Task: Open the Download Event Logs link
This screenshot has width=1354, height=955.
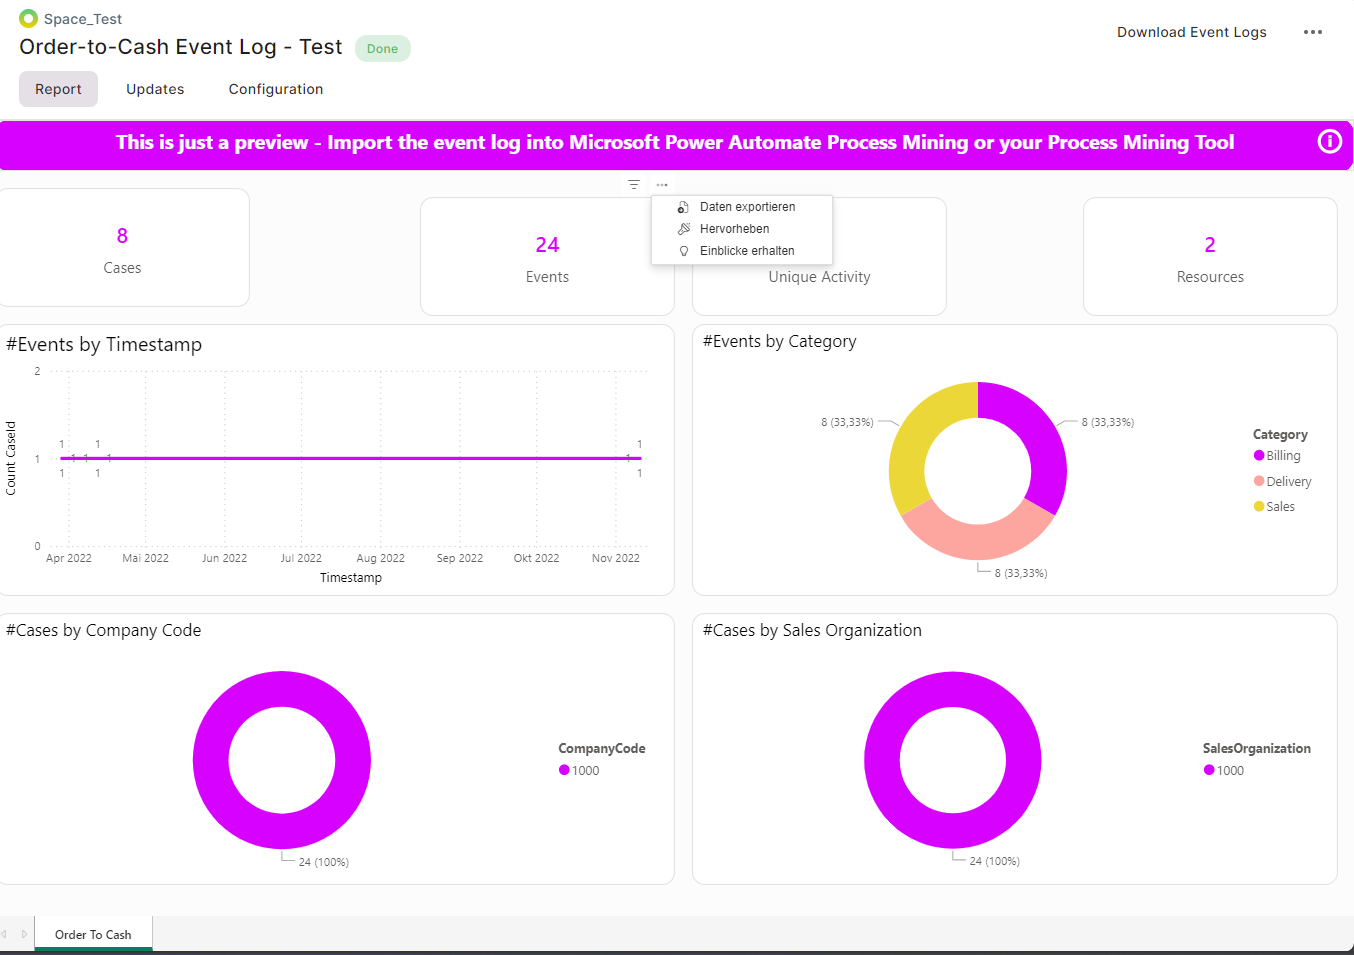Action: pyautogui.click(x=1191, y=31)
